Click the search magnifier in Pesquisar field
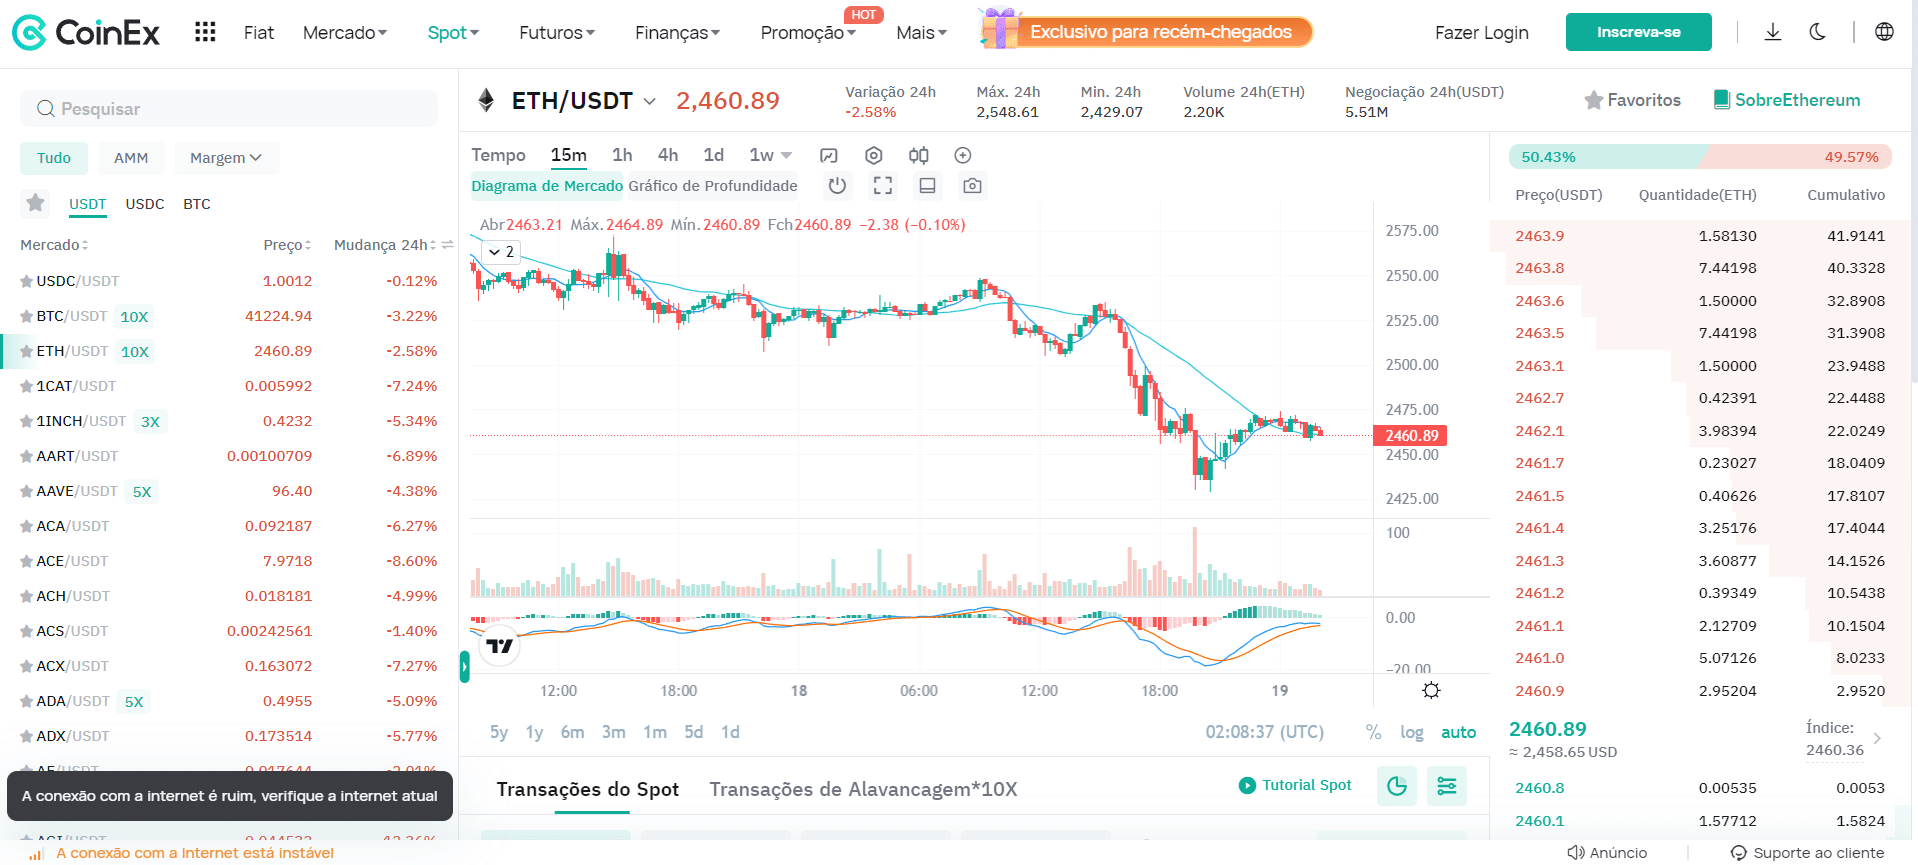 [45, 108]
